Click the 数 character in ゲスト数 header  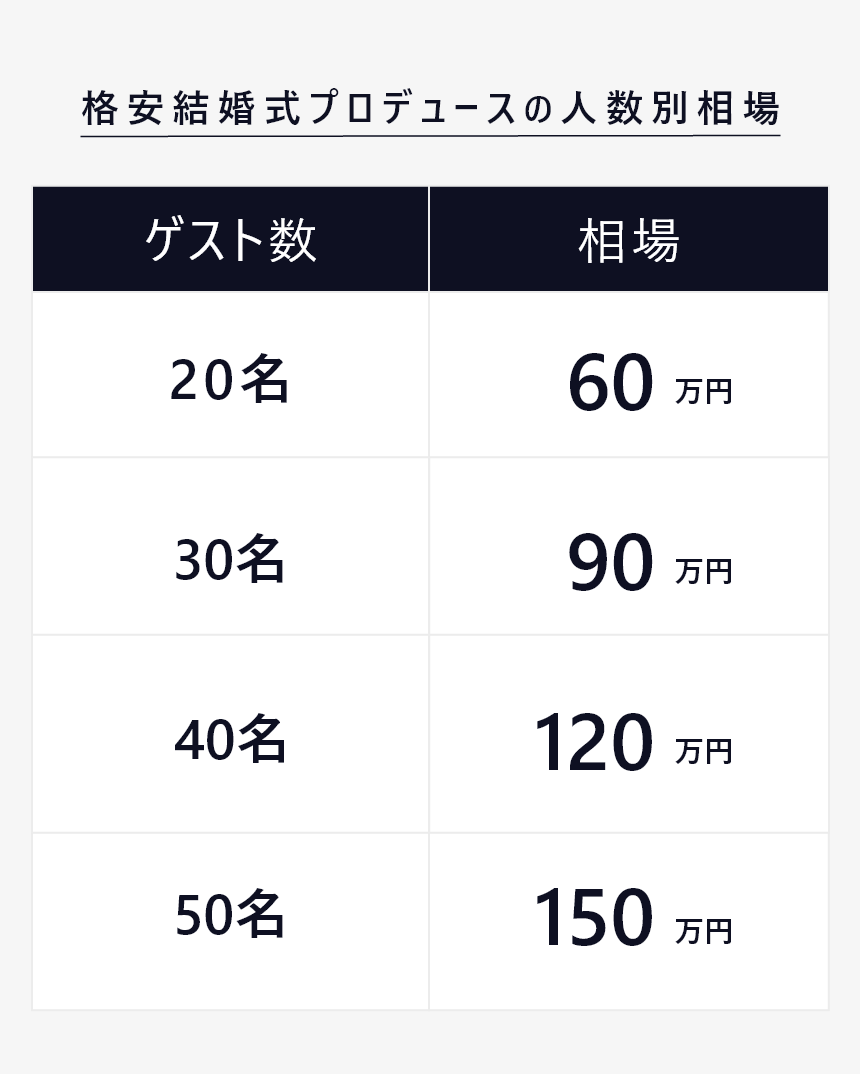point(293,240)
